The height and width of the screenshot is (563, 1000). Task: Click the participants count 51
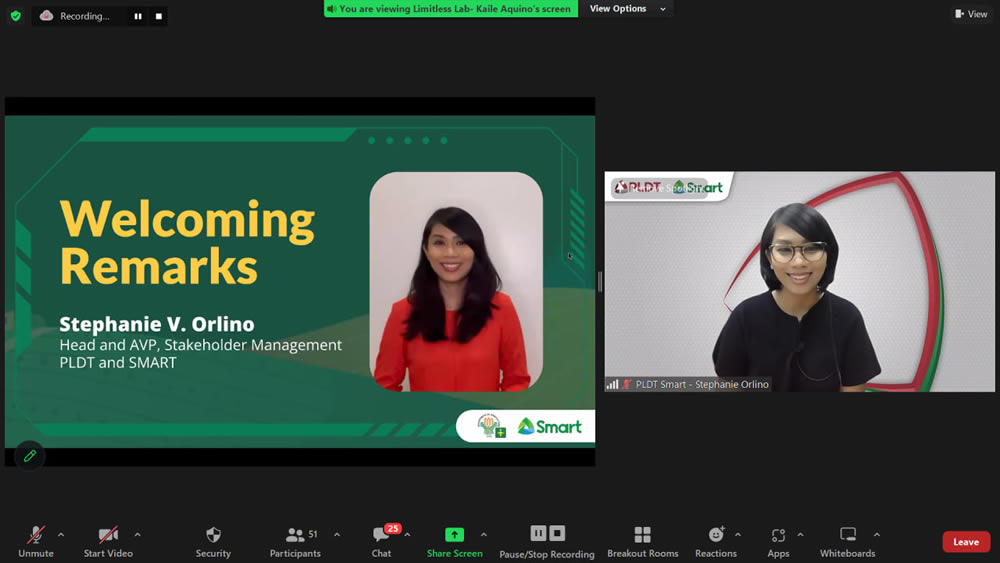point(312,534)
